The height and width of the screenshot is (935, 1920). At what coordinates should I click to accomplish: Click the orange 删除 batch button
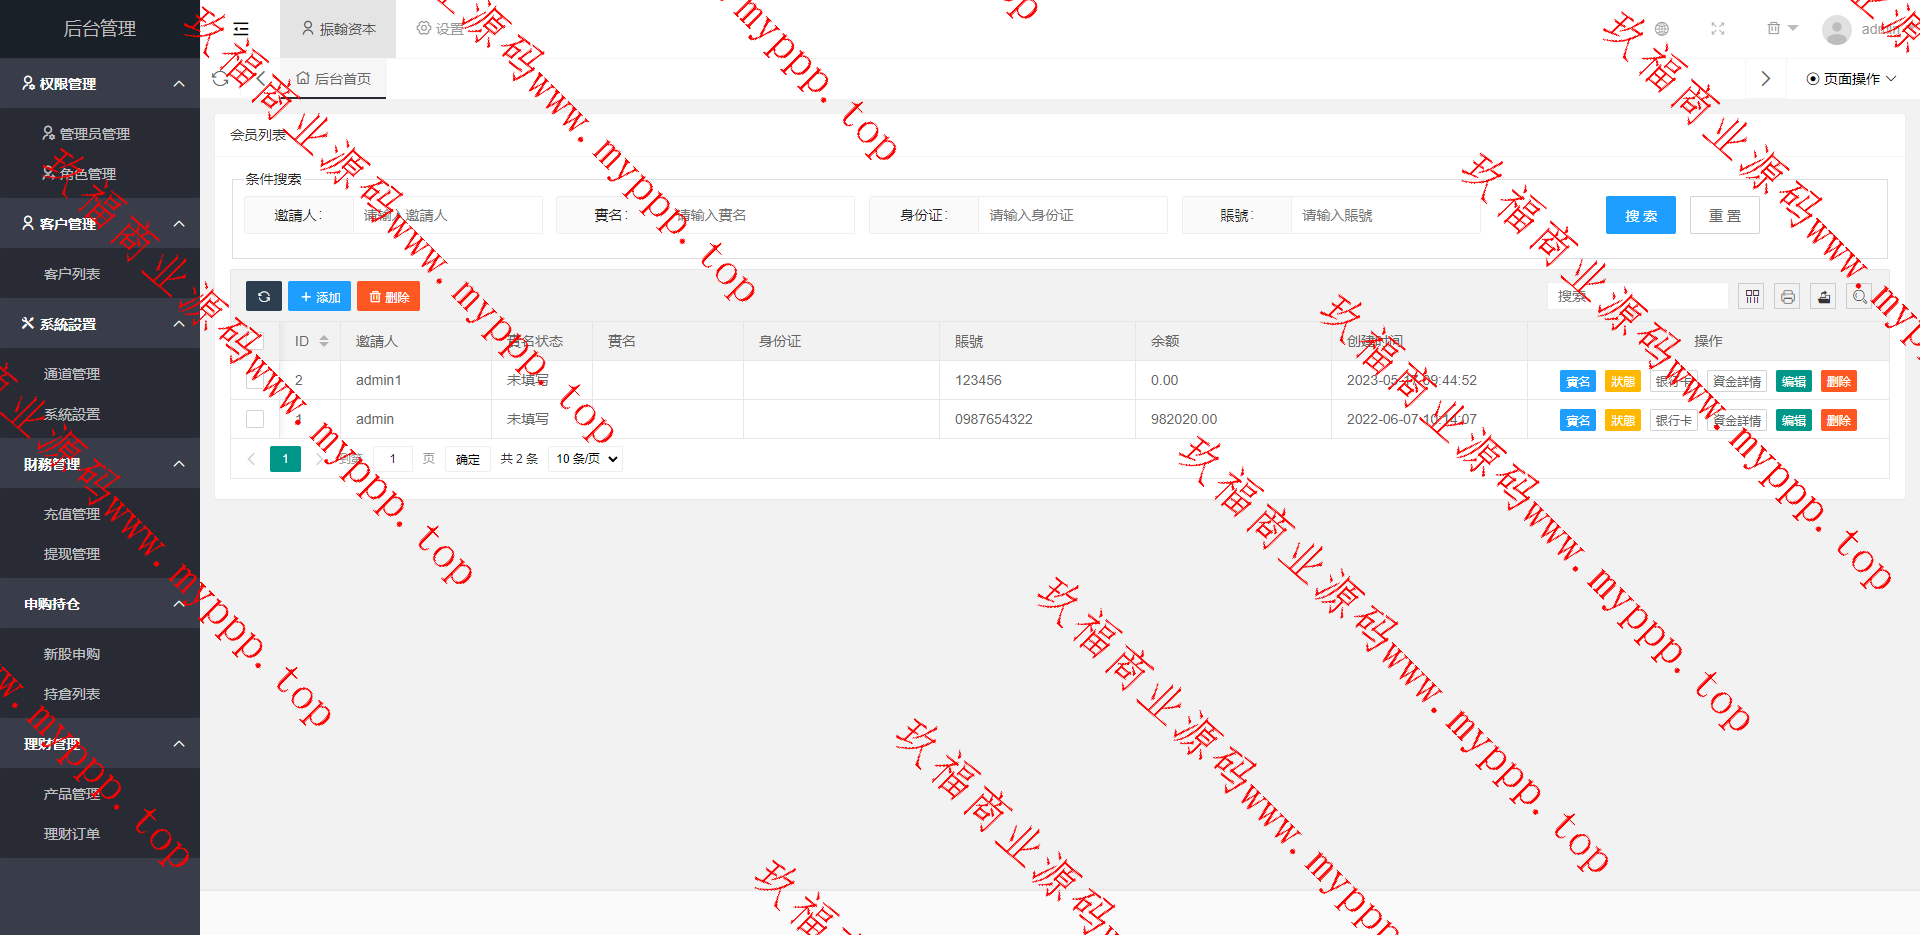click(x=389, y=296)
